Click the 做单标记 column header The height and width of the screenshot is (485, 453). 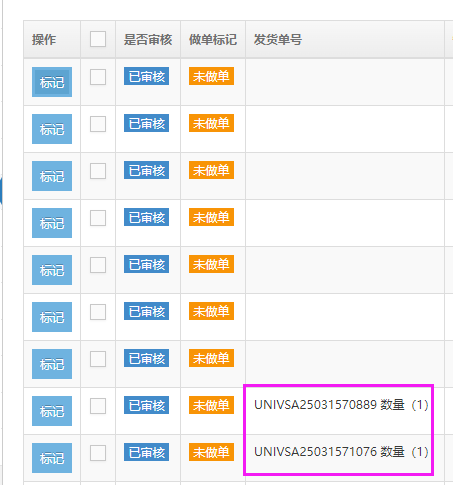[x=213, y=40]
